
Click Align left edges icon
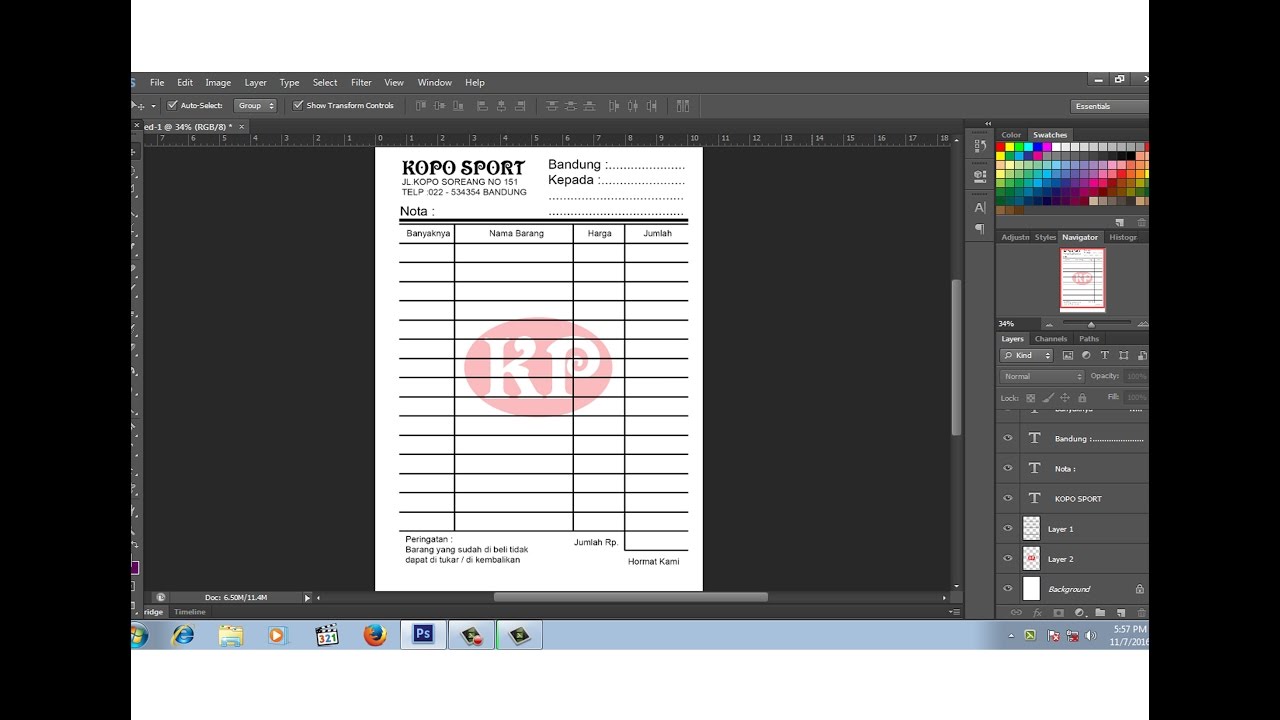(482, 105)
